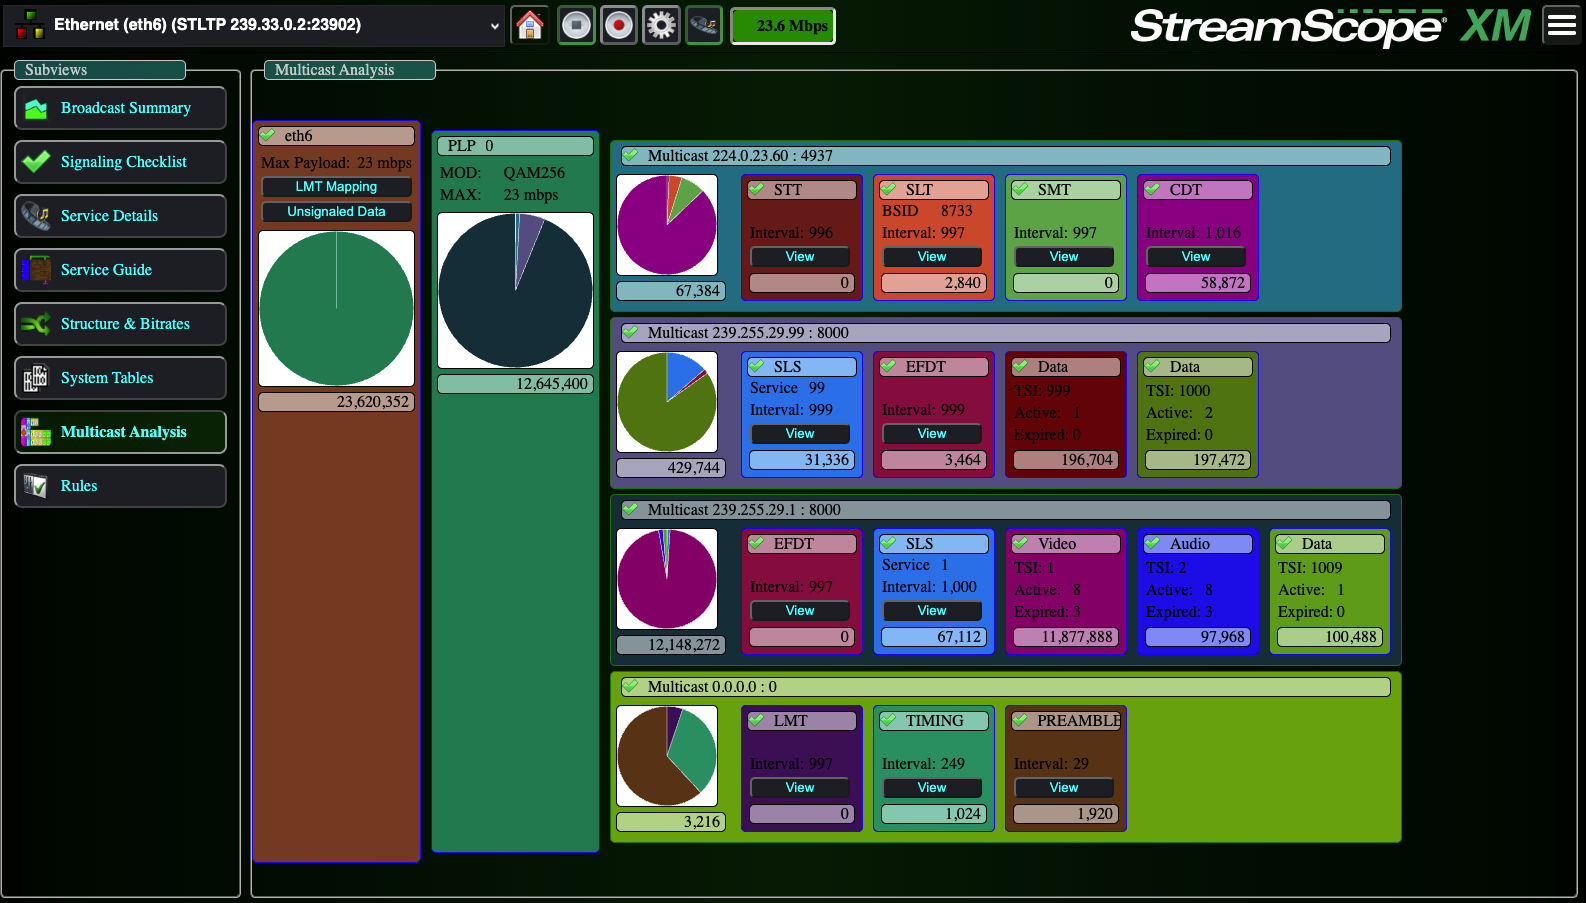1586x903 pixels.
Task: Click the eth6 green pie chart
Action: pyautogui.click(x=336, y=309)
